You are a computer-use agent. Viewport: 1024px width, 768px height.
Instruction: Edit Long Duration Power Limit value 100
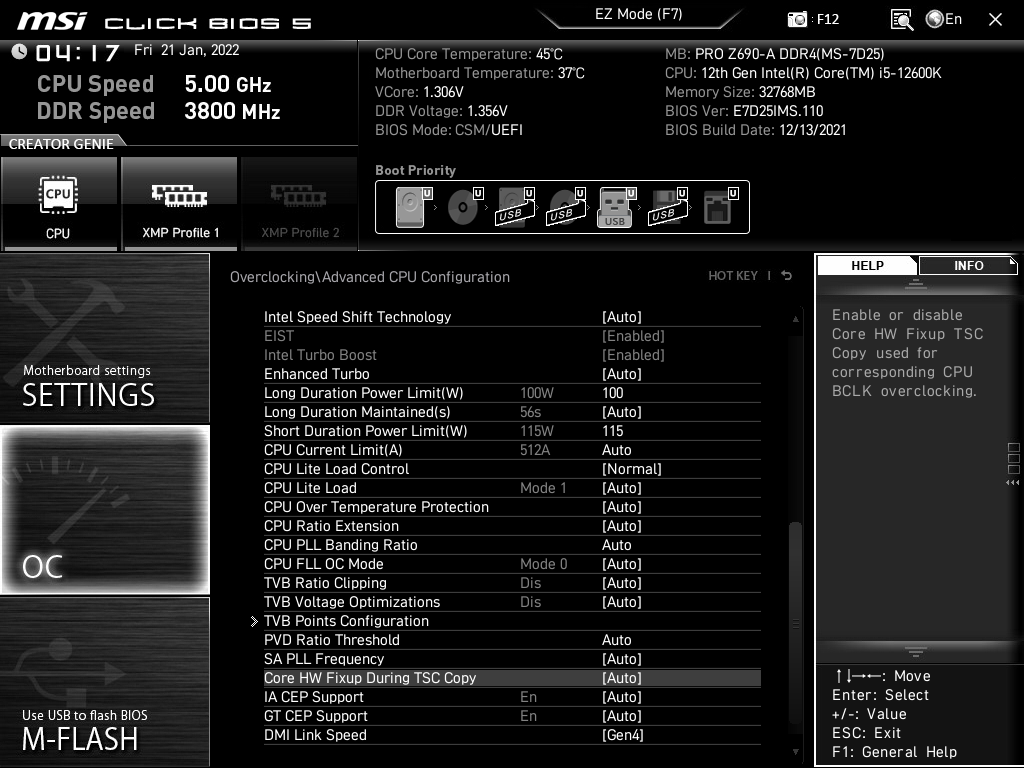pyautogui.click(x=613, y=393)
